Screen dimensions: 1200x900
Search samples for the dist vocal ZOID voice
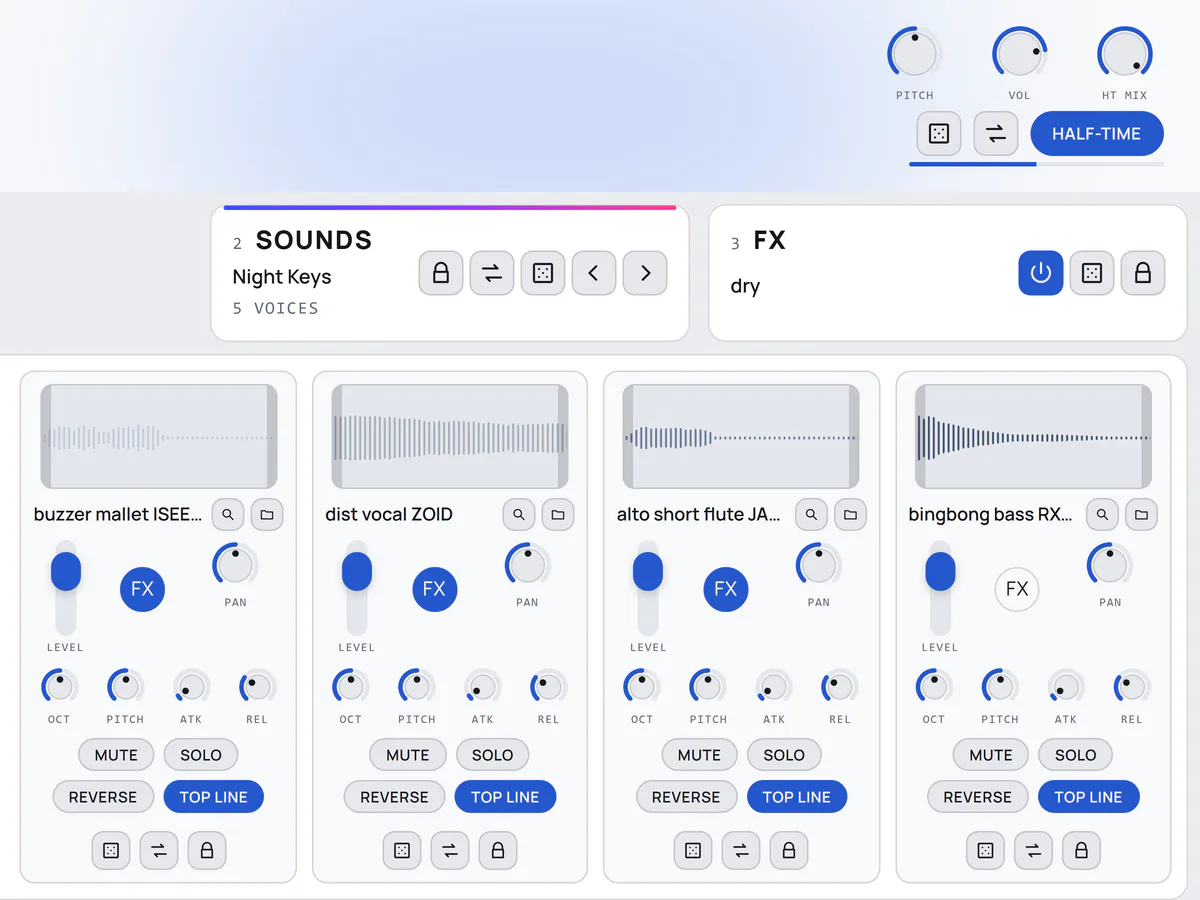(519, 515)
